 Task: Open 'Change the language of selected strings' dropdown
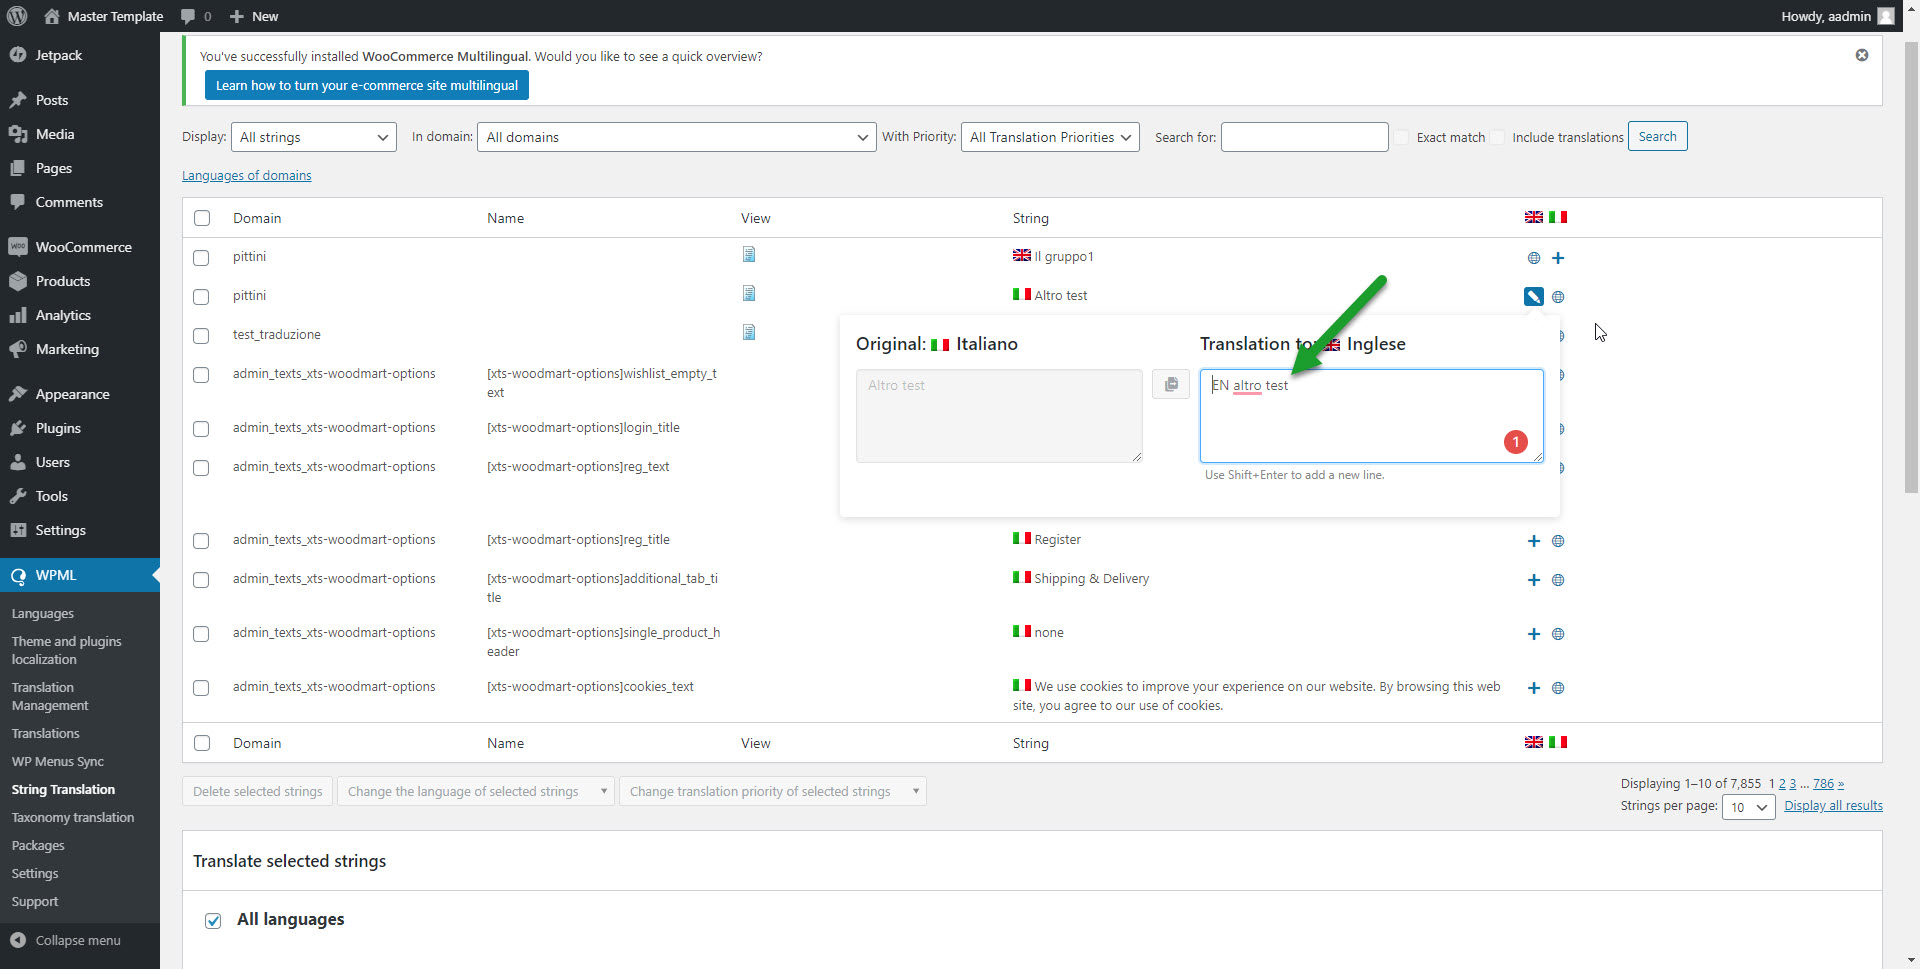click(x=476, y=791)
